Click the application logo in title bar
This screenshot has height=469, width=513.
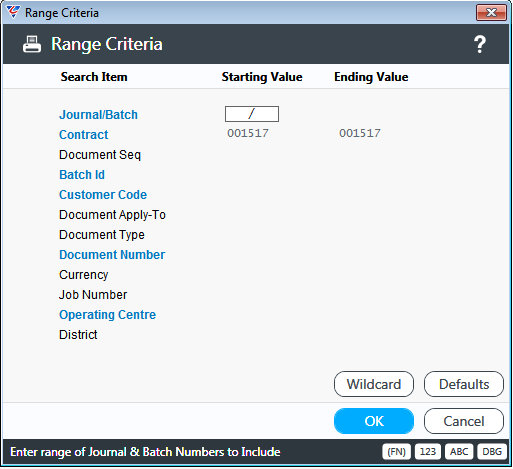(x=13, y=13)
